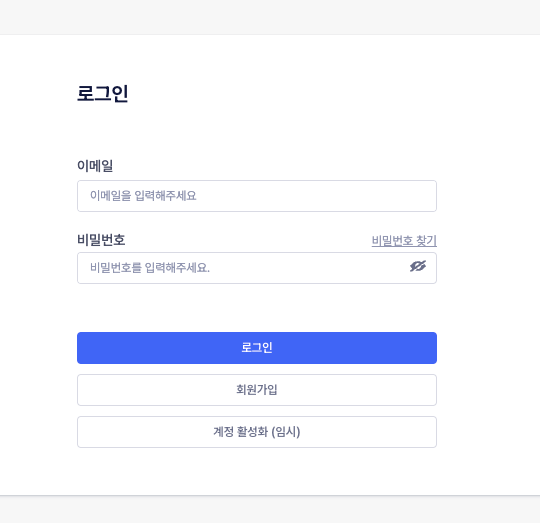540x523 pixels.
Task: Click the 이메일 field label
Action: pos(95,166)
